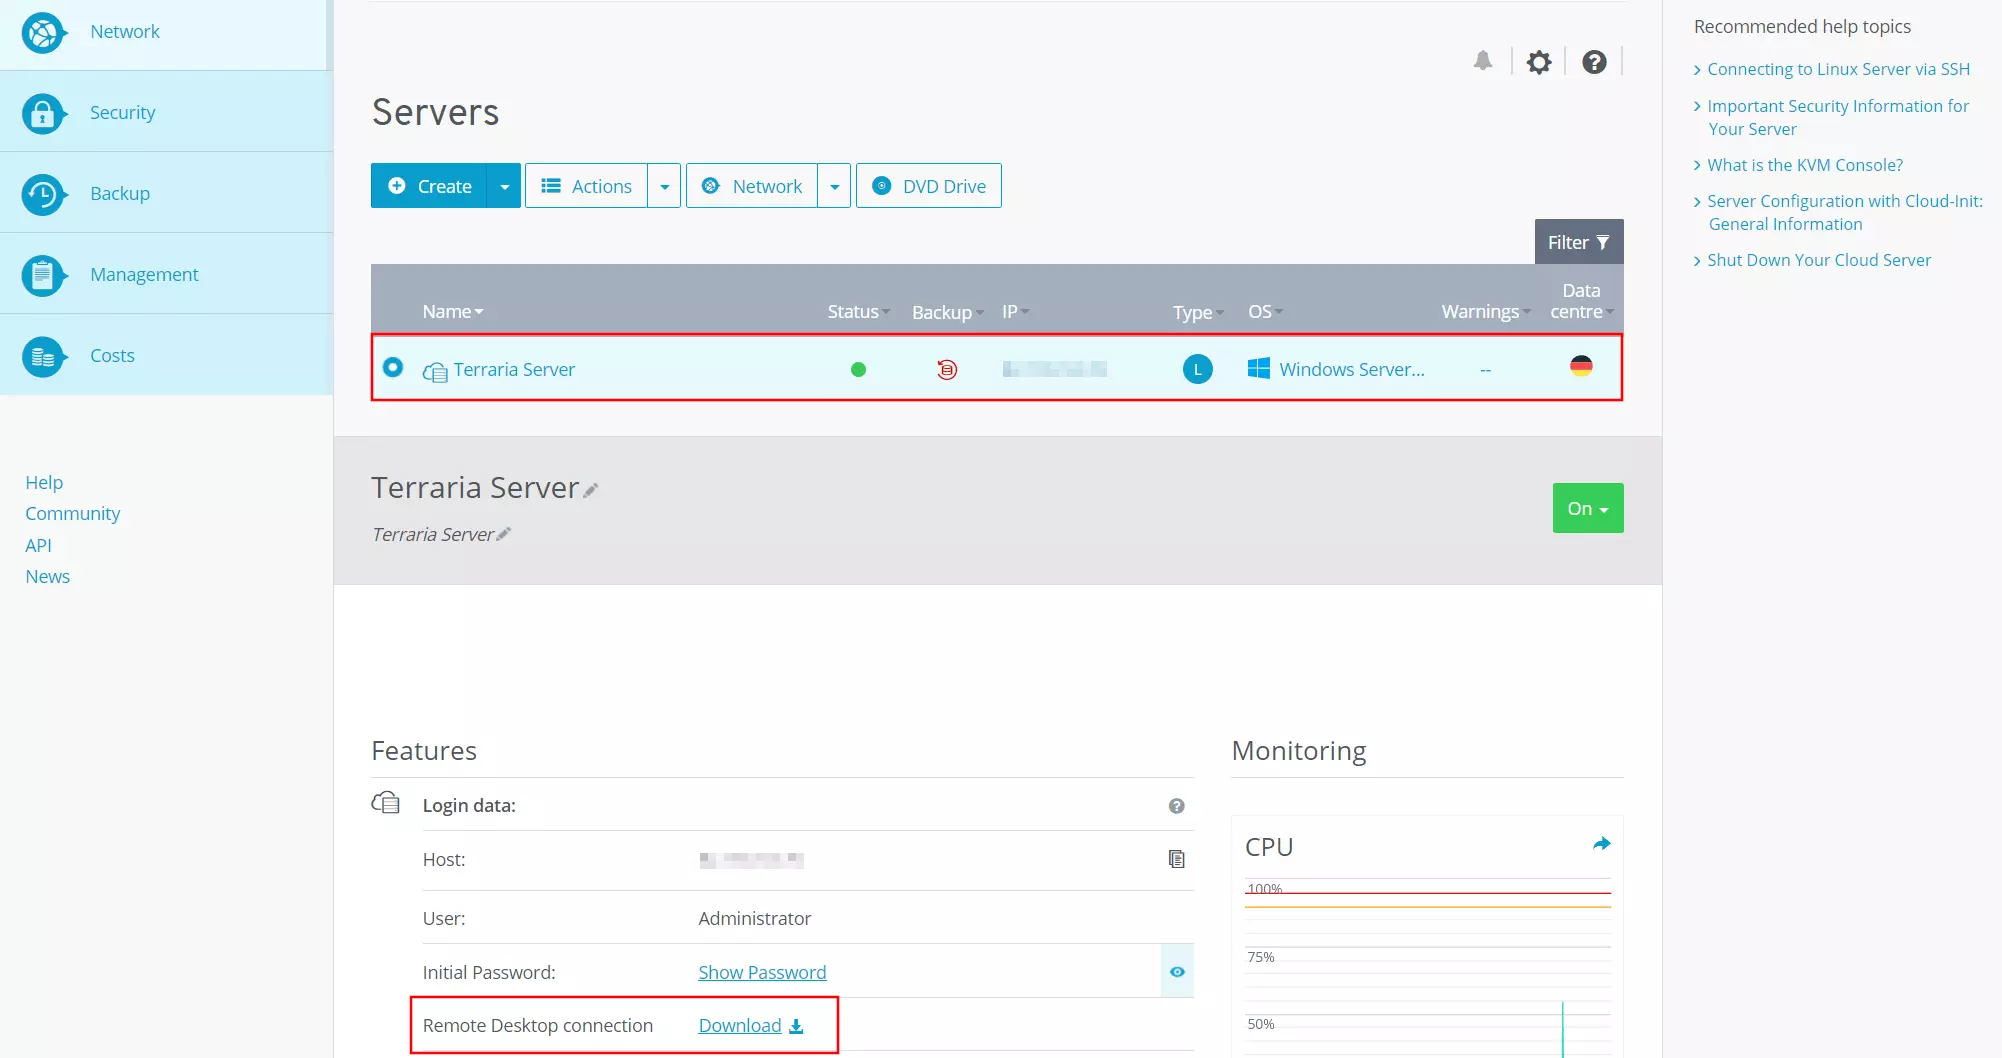The width and height of the screenshot is (2002, 1058).
Task: Sort servers by Backup column
Action: (x=947, y=312)
